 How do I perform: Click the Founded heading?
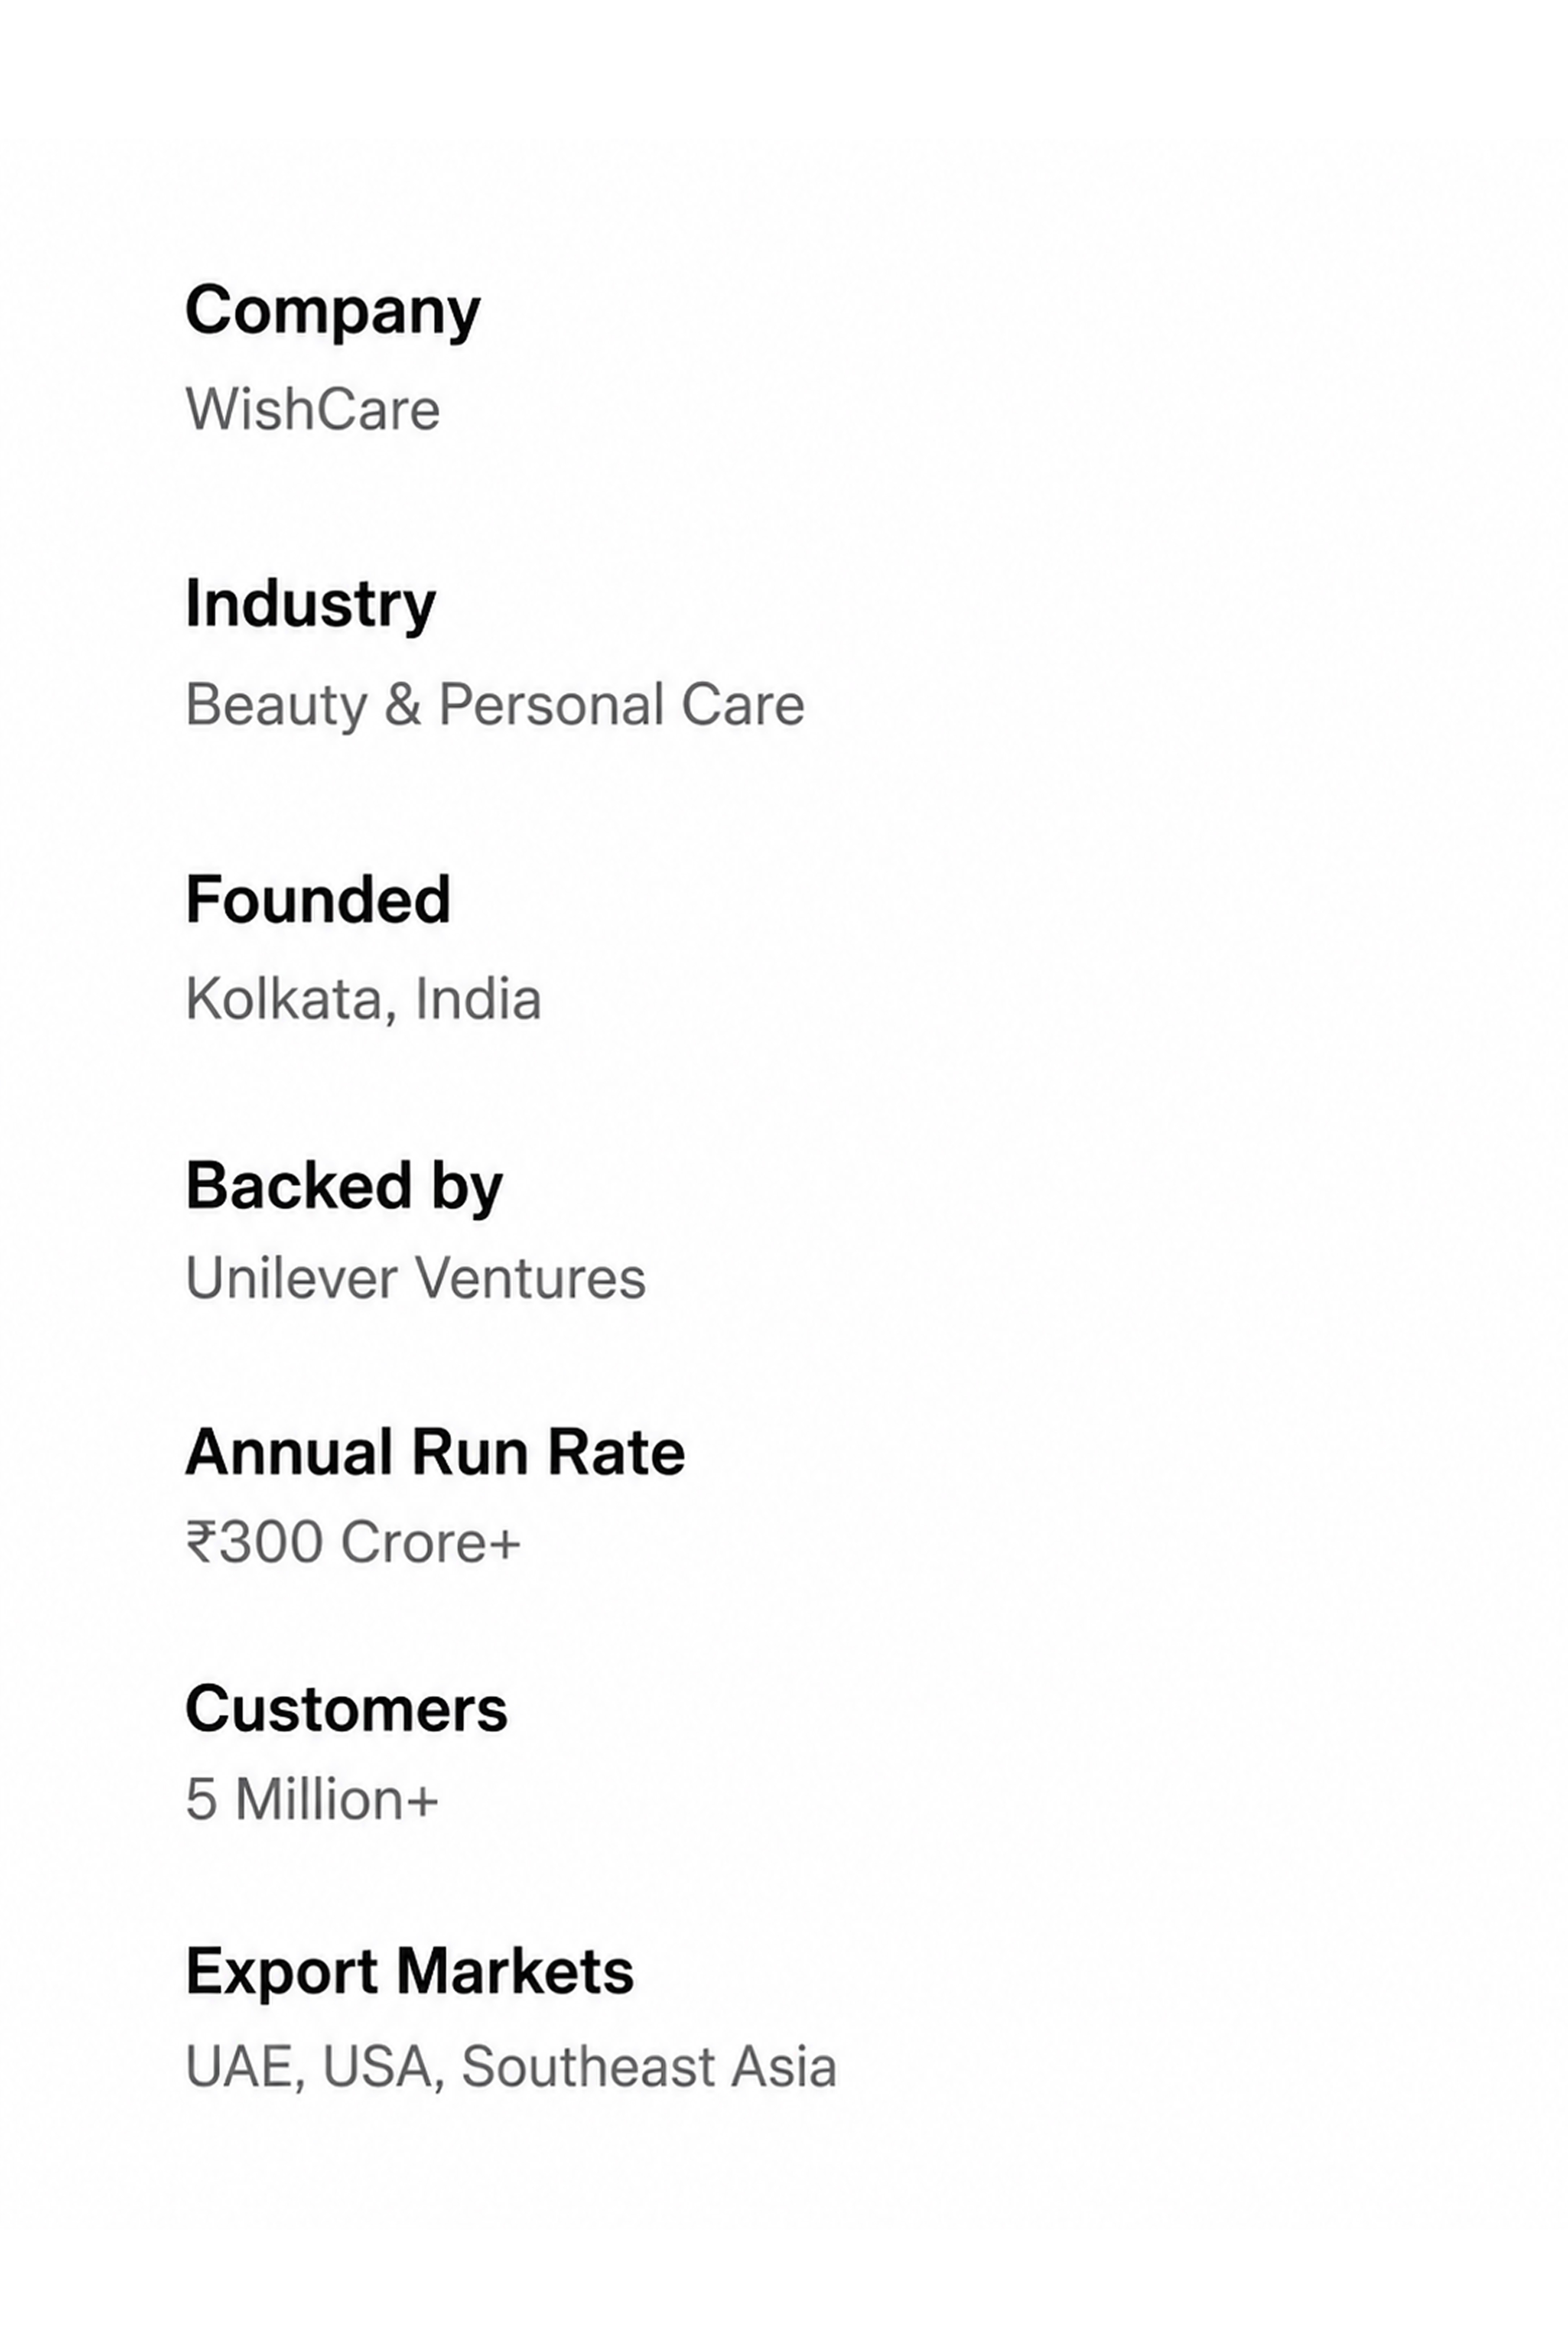318,899
